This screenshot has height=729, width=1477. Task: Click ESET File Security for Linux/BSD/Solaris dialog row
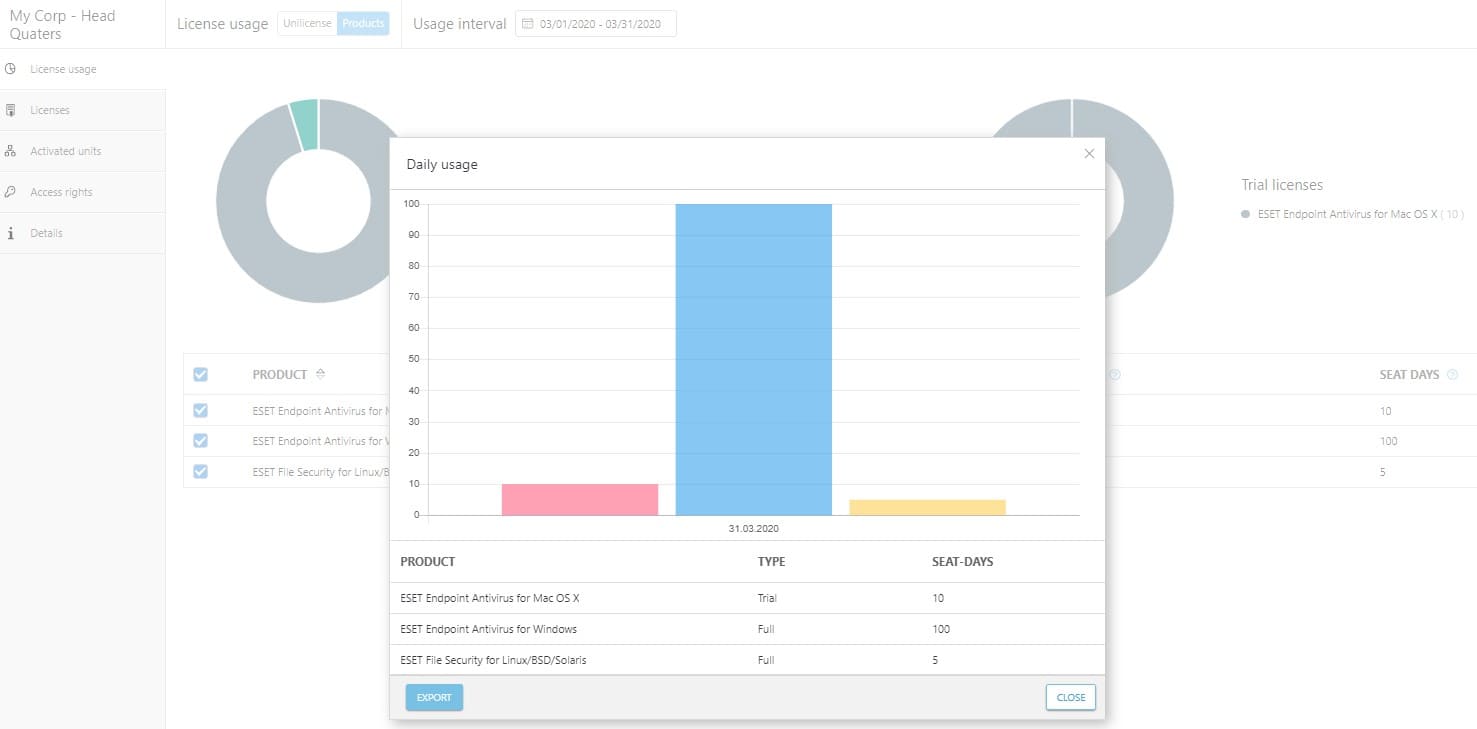pos(748,660)
